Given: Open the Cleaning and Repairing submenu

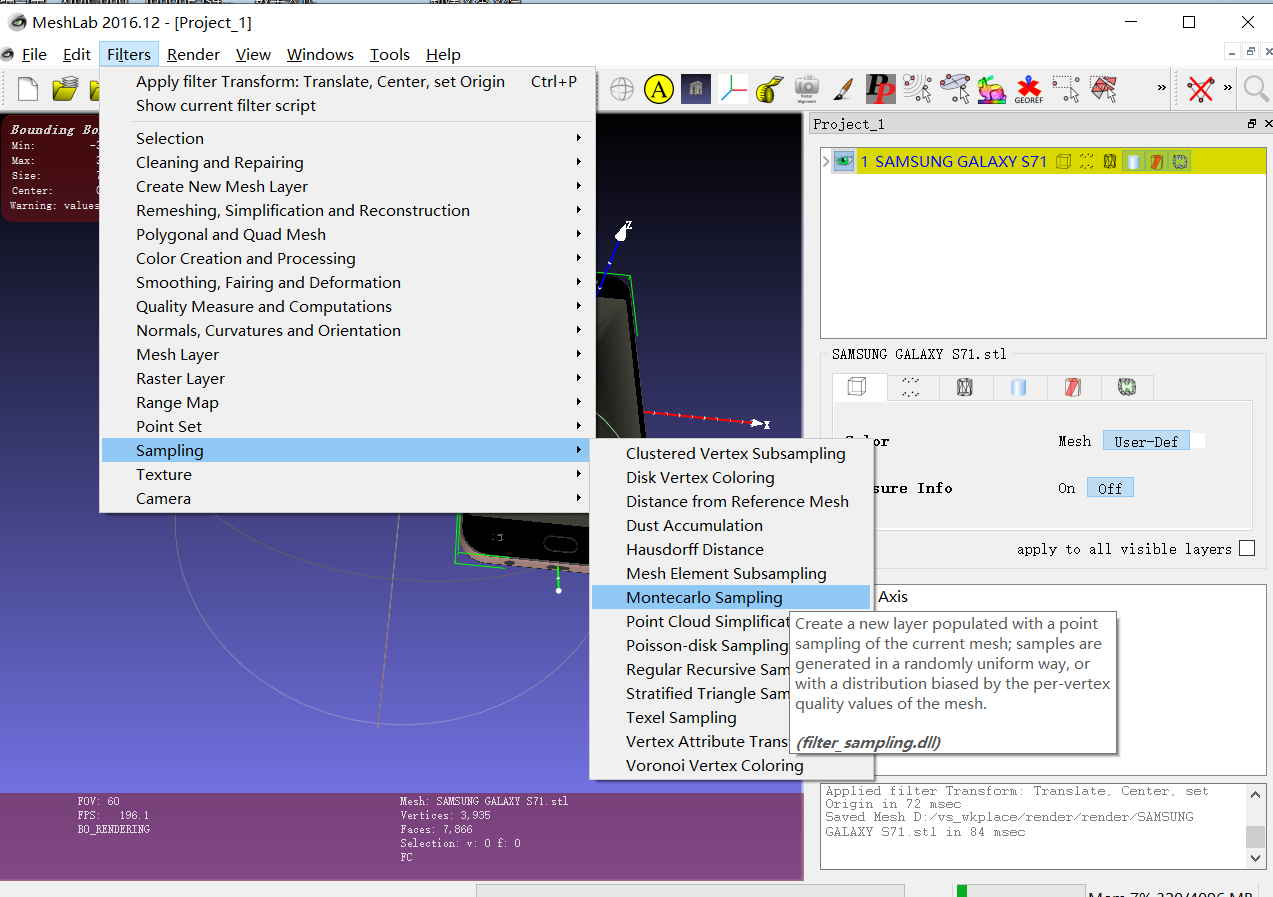Looking at the screenshot, I should pyautogui.click(x=348, y=162).
